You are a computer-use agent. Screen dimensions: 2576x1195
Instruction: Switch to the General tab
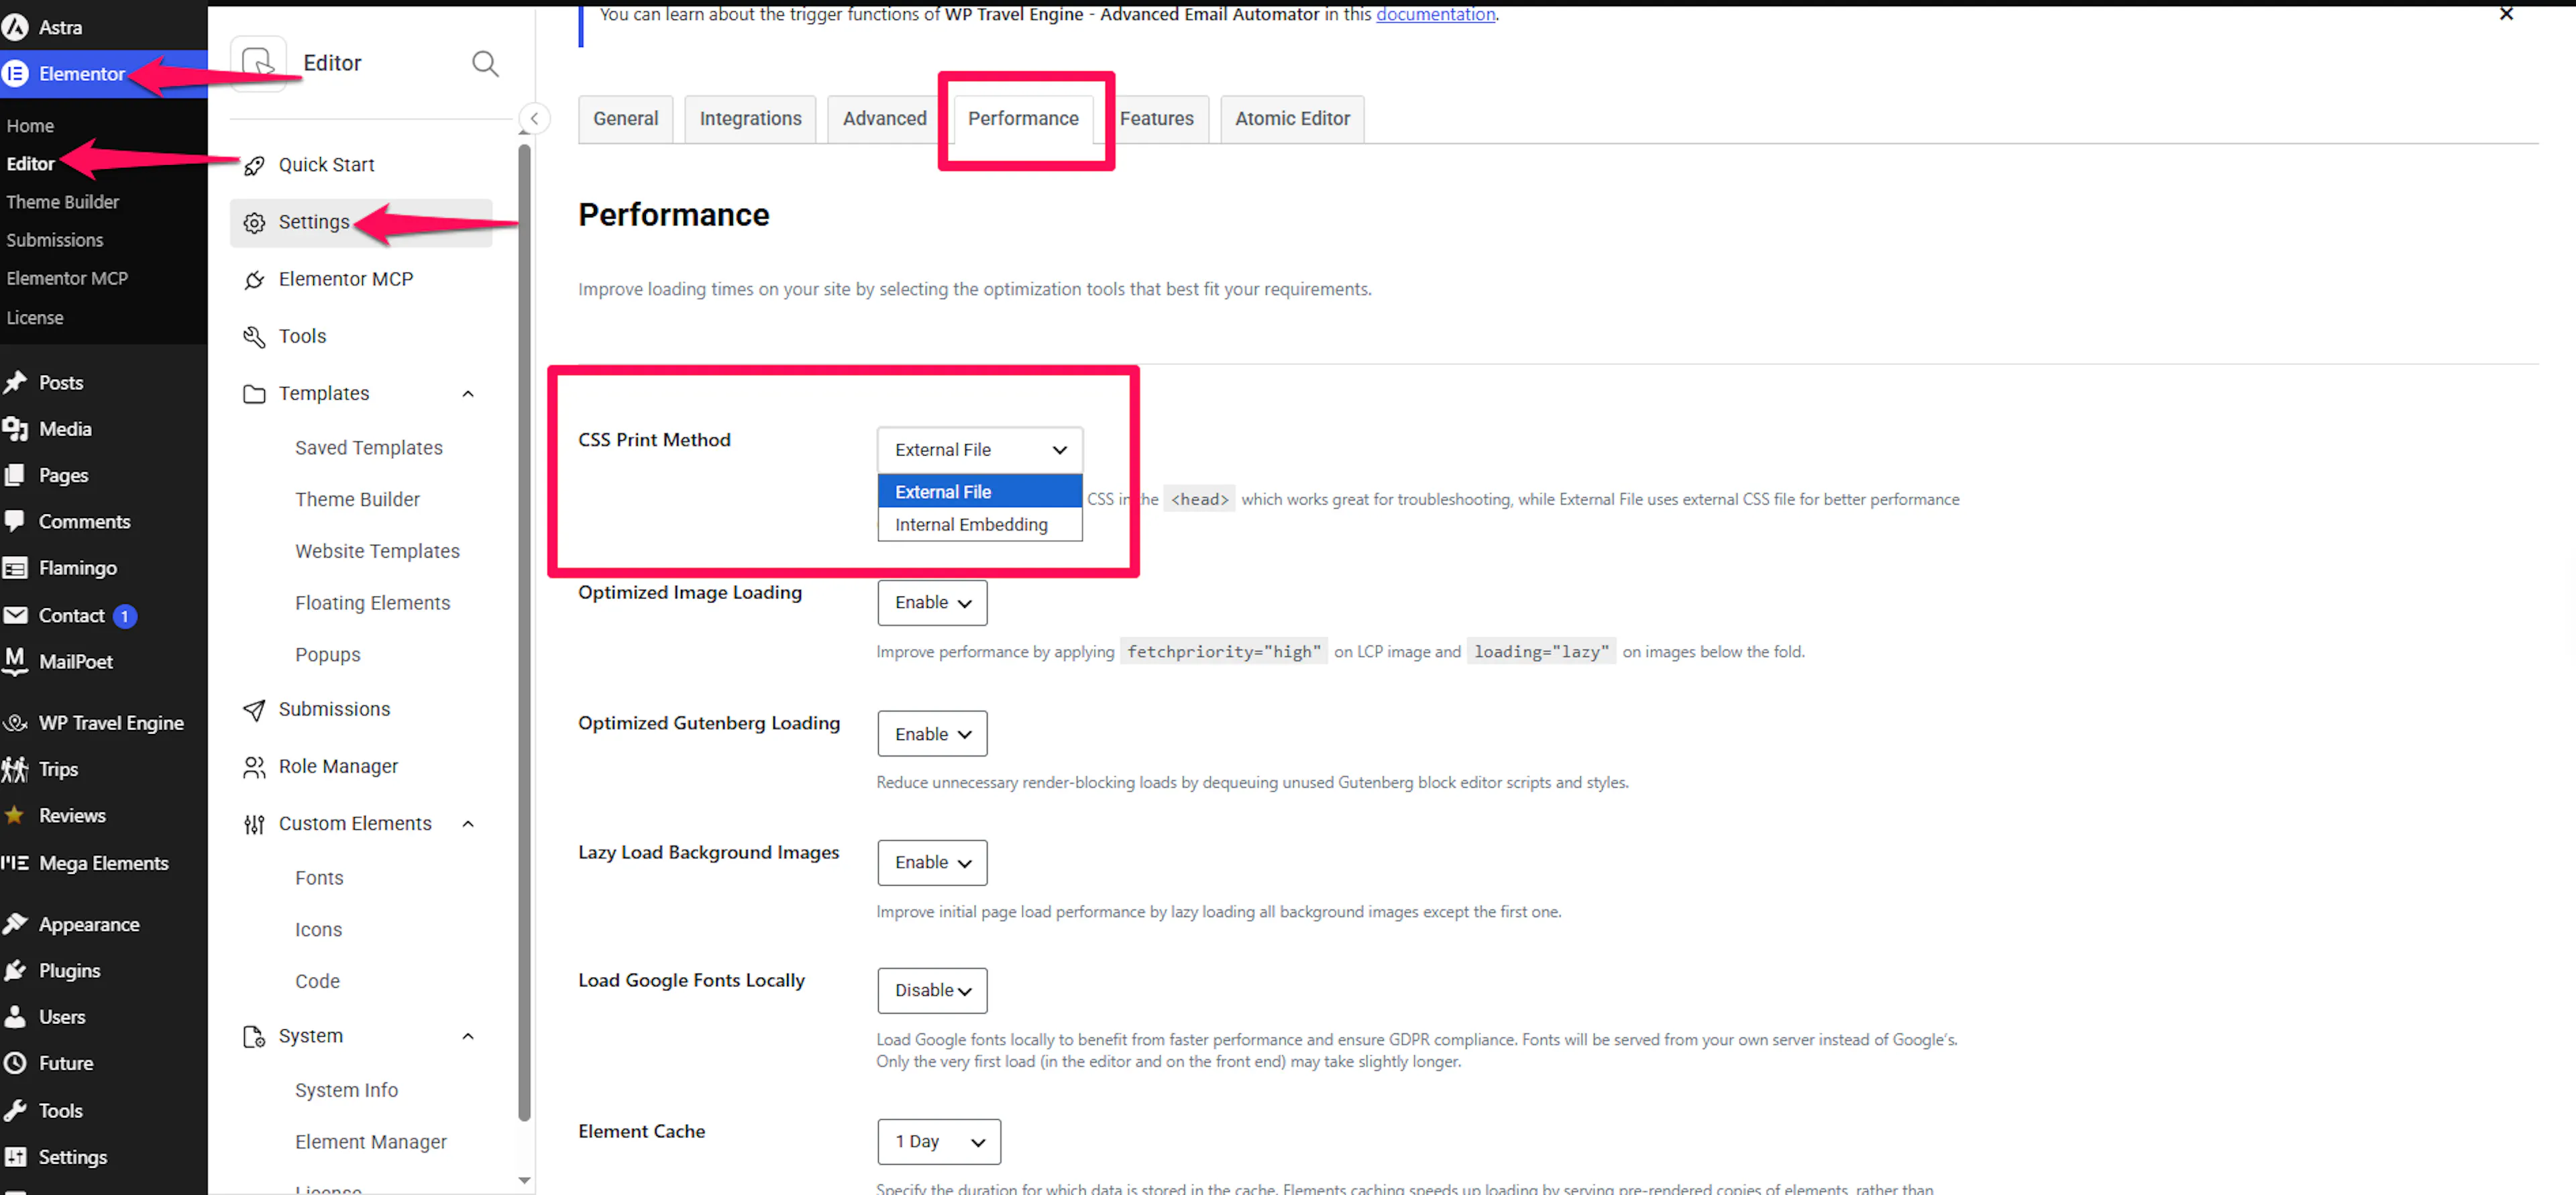[626, 119]
